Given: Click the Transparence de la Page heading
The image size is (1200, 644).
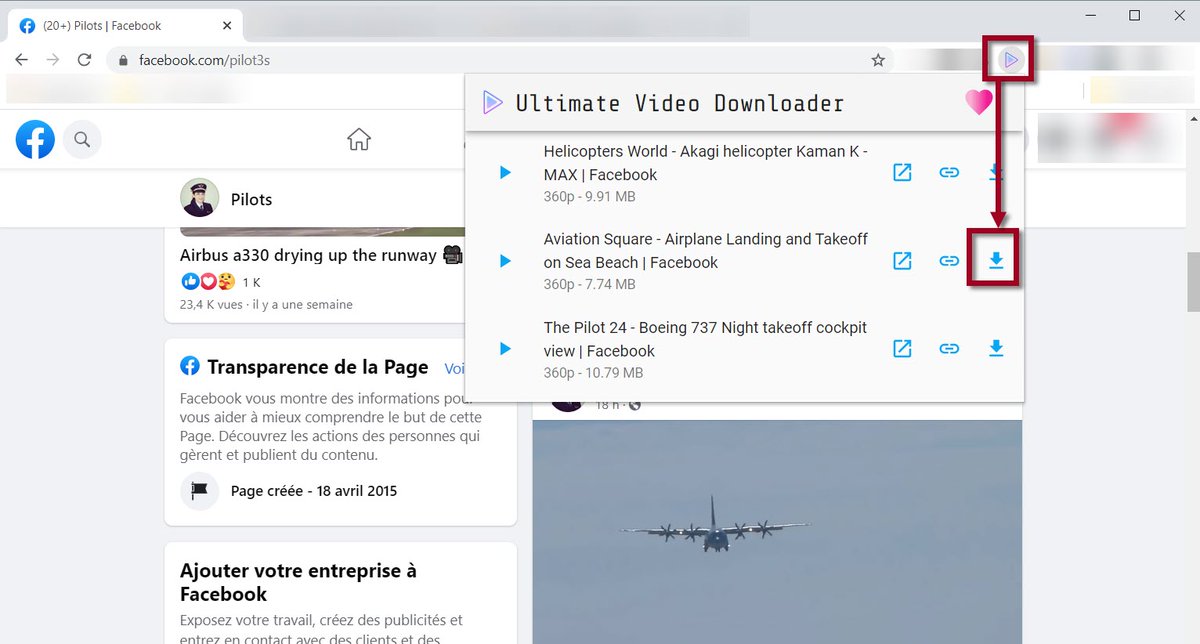Looking at the screenshot, I should 318,367.
